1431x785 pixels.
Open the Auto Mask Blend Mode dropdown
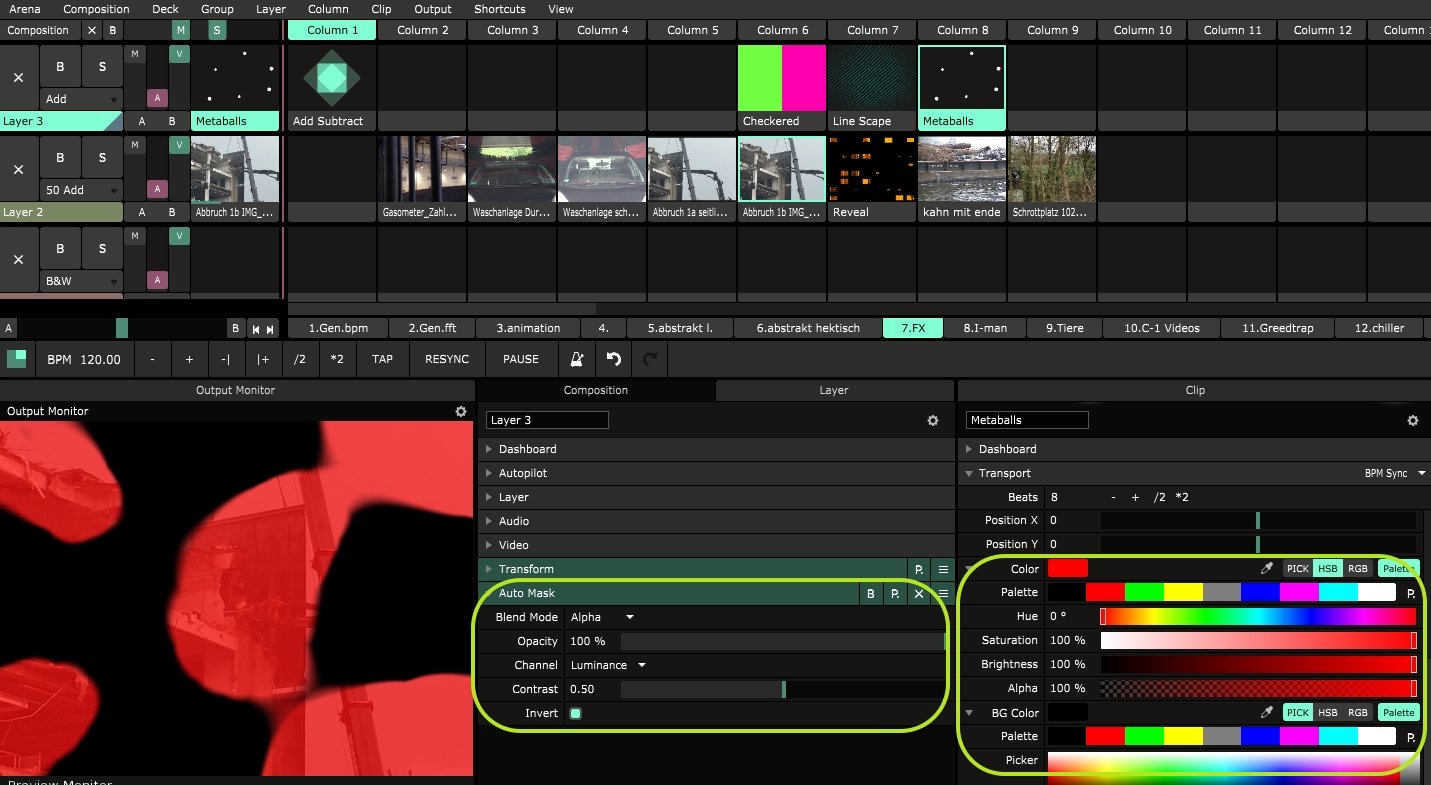tap(602, 617)
